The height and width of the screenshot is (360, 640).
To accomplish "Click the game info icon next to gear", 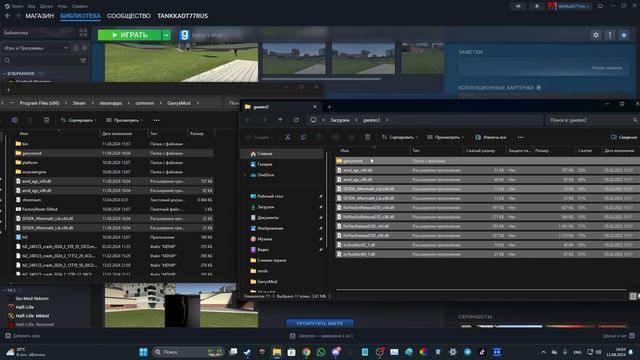I will coord(610,35).
